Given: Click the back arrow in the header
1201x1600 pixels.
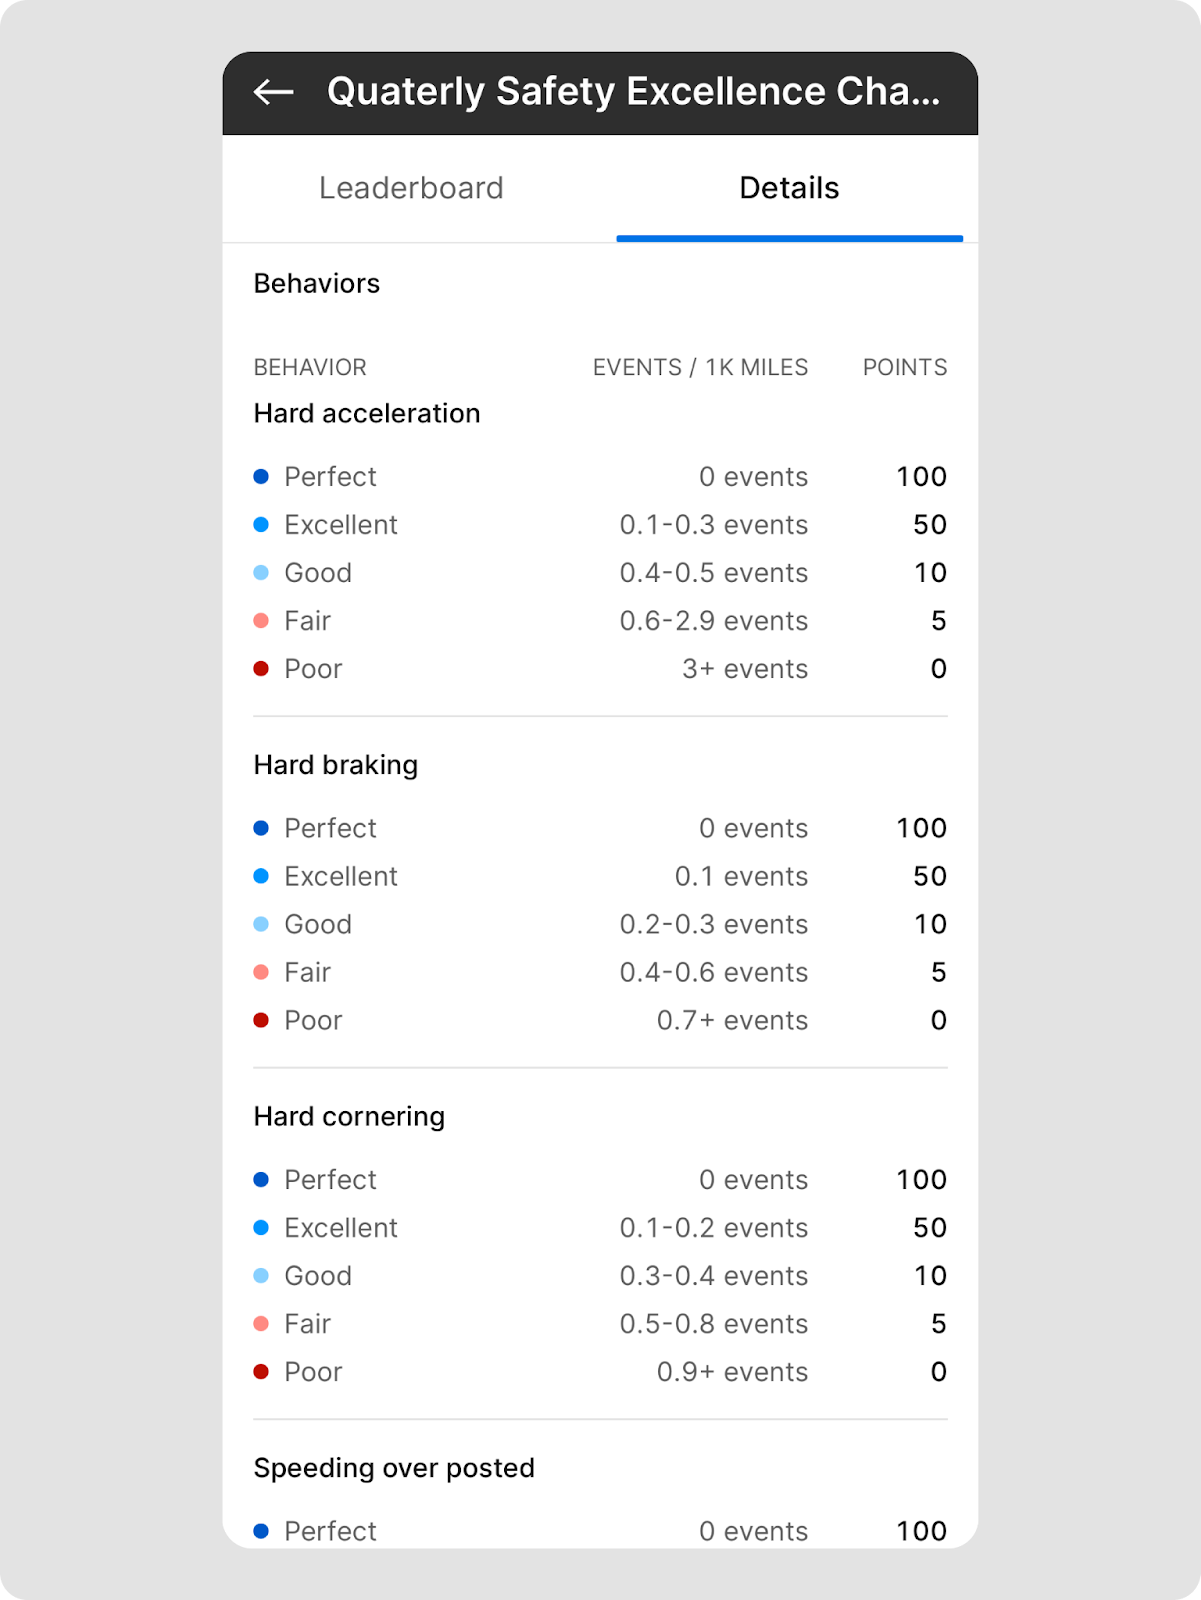Looking at the screenshot, I should click(273, 93).
